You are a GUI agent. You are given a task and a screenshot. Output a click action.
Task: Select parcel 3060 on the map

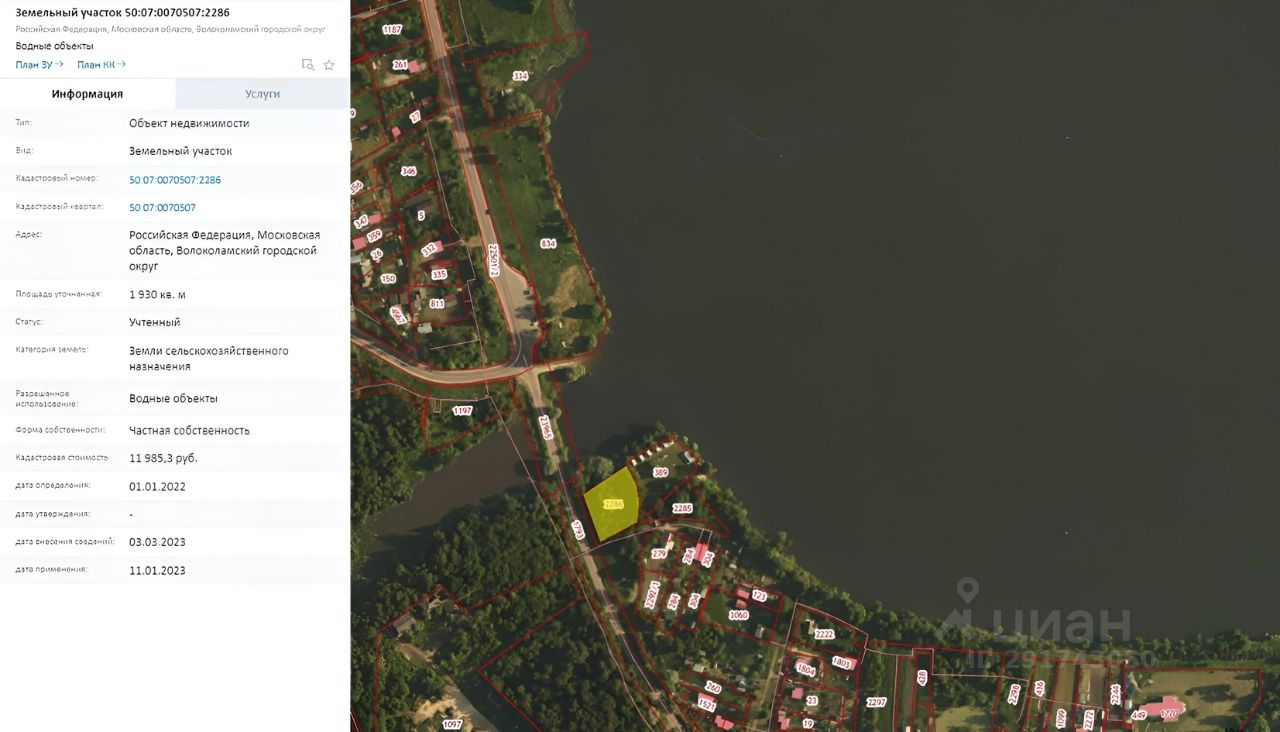[739, 615]
